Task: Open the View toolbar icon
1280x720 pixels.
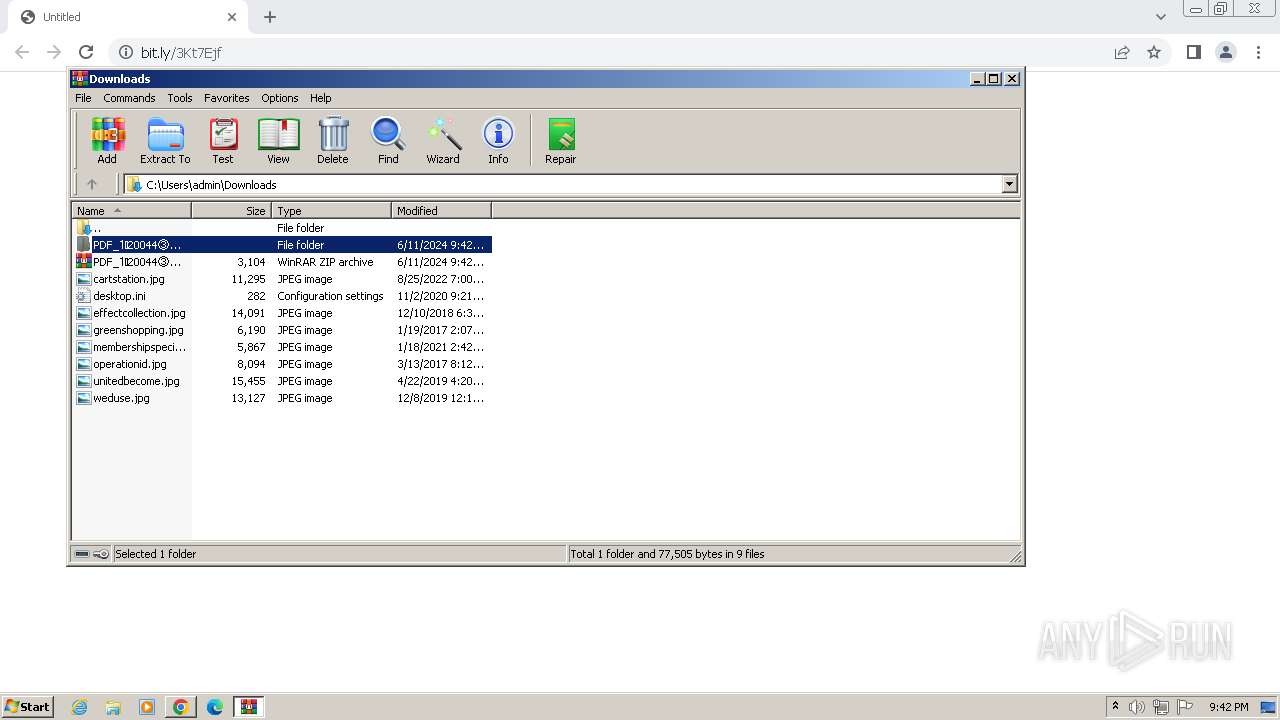Action: click(x=278, y=140)
